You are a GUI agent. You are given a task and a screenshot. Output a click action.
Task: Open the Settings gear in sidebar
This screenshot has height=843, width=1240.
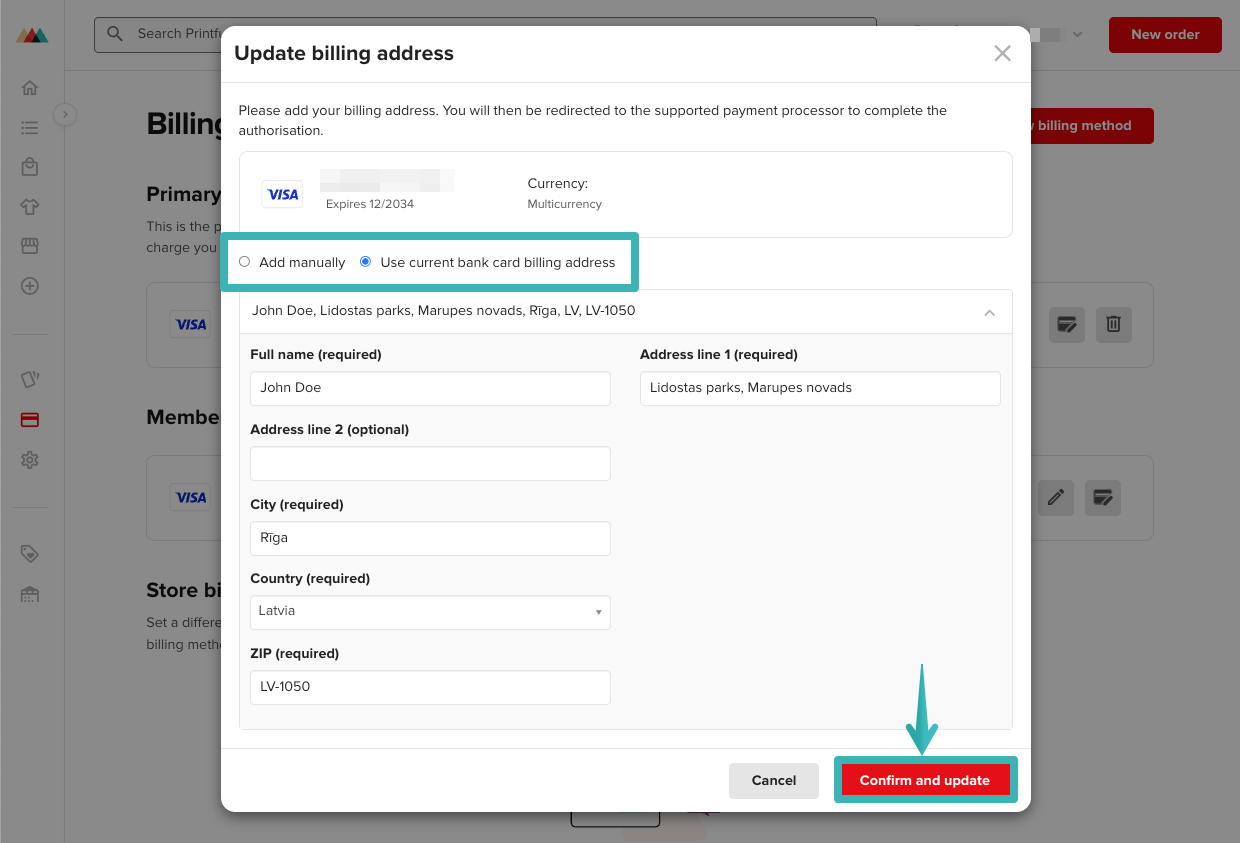click(x=30, y=460)
